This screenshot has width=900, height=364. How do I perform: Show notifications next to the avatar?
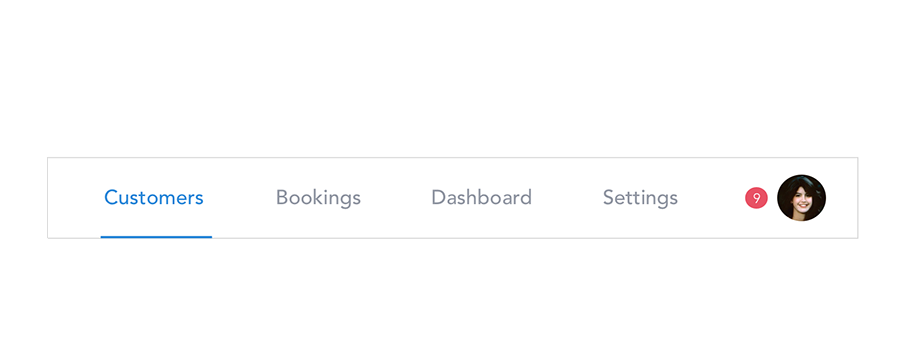pyautogui.click(x=756, y=198)
